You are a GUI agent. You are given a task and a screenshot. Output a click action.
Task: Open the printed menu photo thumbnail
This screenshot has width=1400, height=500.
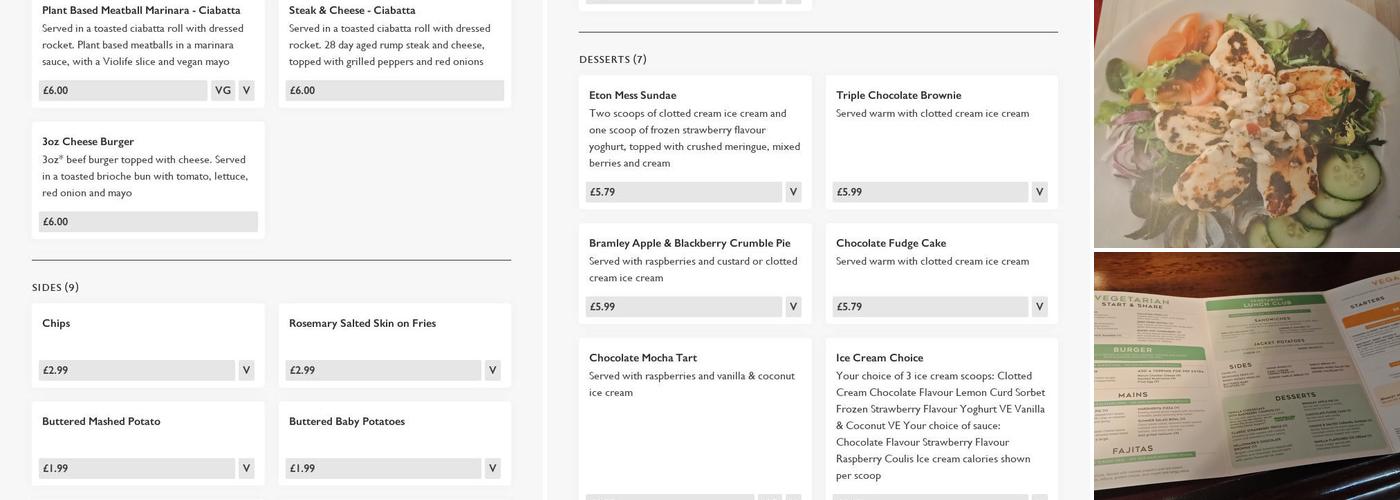pyautogui.click(x=1246, y=375)
